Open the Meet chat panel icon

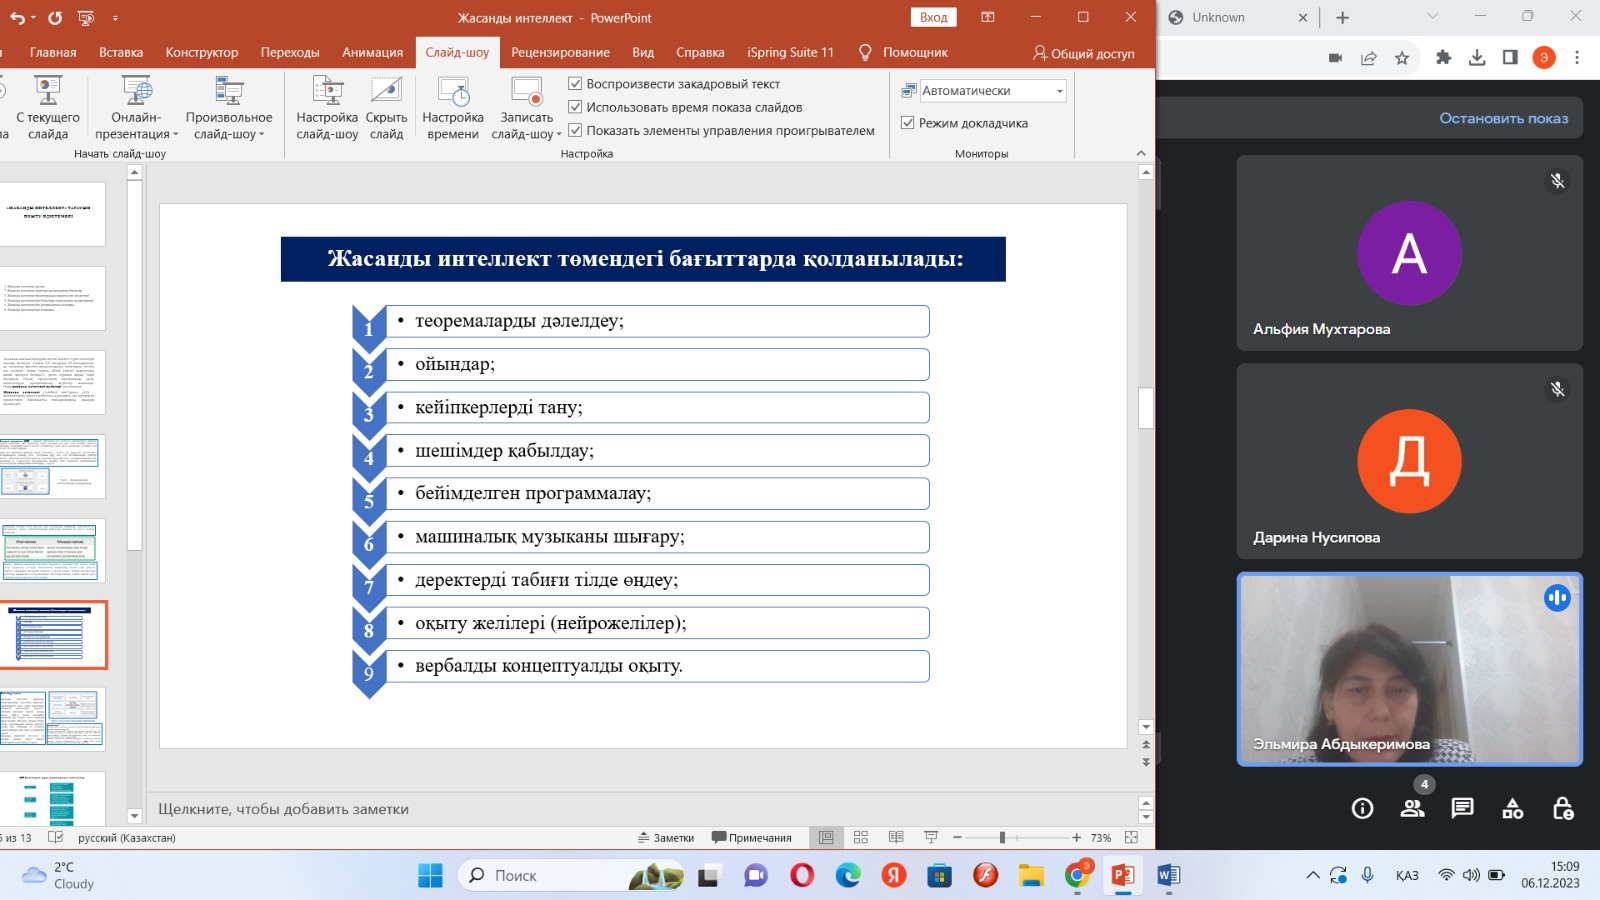(x=1462, y=808)
